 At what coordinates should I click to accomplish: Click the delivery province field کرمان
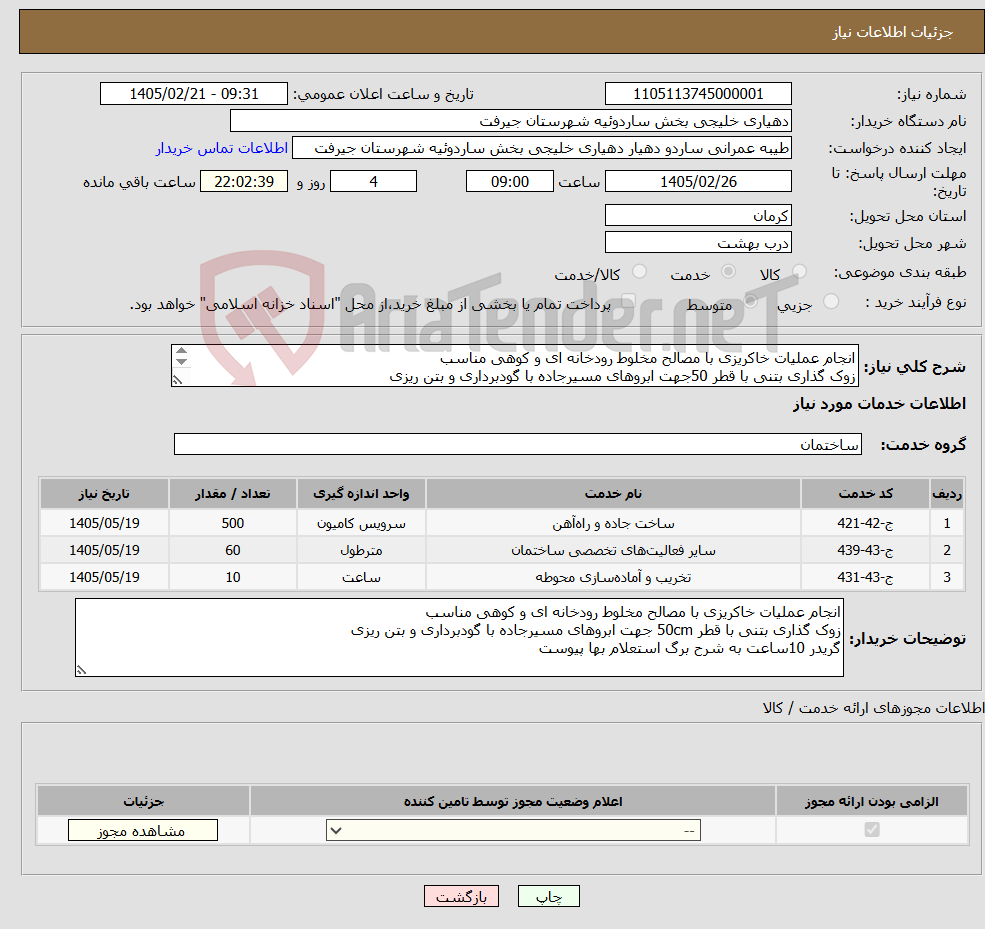(698, 215)
